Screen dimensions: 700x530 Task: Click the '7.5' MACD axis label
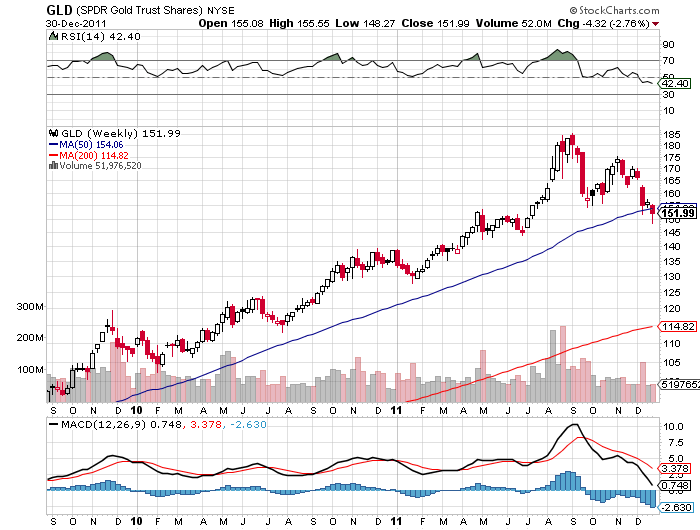(675, 442)
